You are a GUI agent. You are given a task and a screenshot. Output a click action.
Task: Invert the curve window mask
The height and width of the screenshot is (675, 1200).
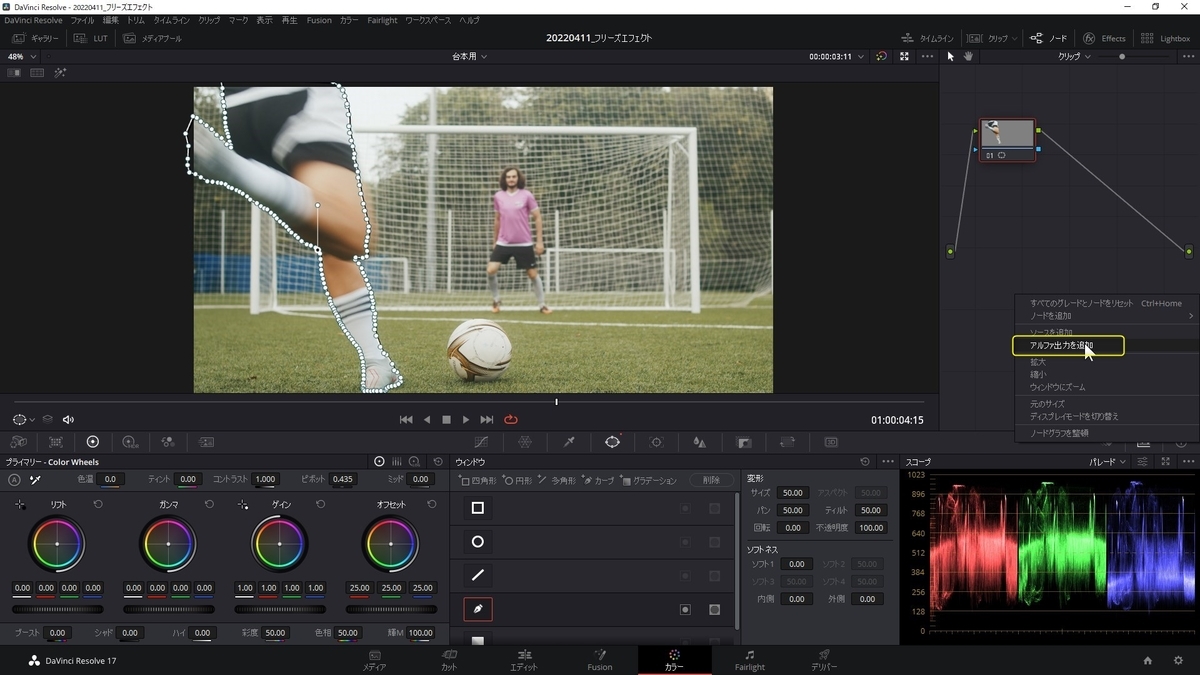pyautogui.click(x=685, y=609)
